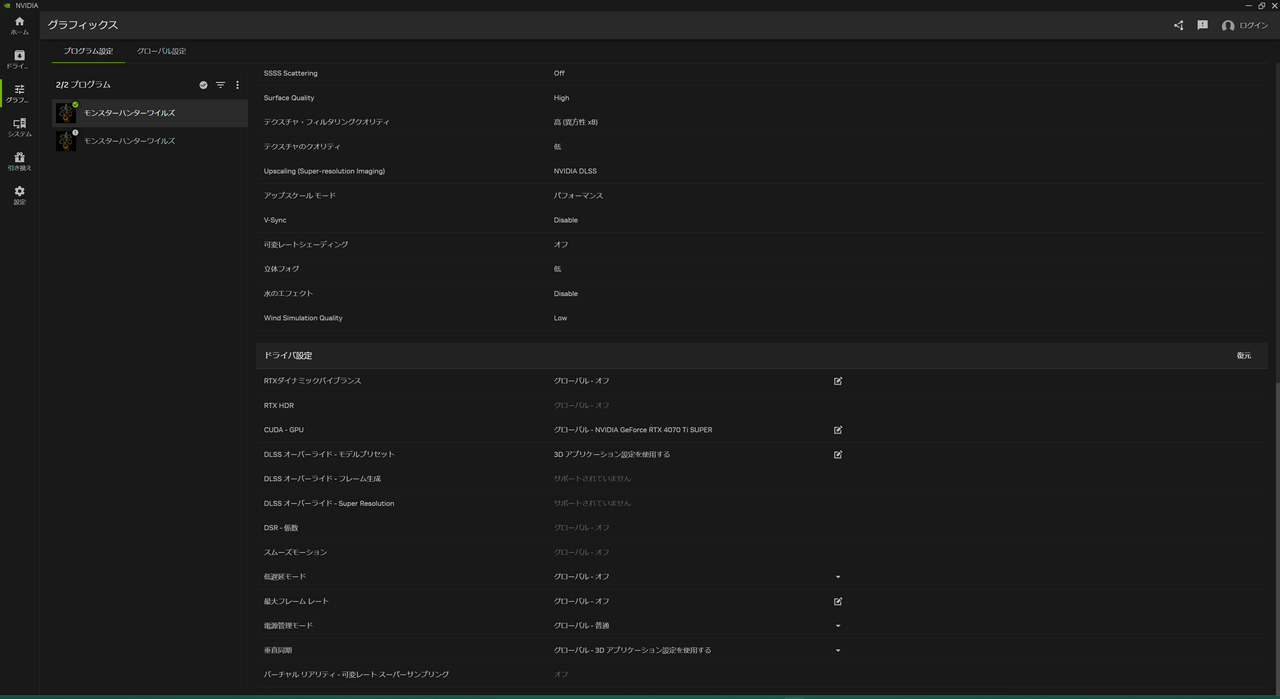Screen dimensions: 1280x699
Task: Open the ドライバー section in the sidebar
Action: (18, 60)
